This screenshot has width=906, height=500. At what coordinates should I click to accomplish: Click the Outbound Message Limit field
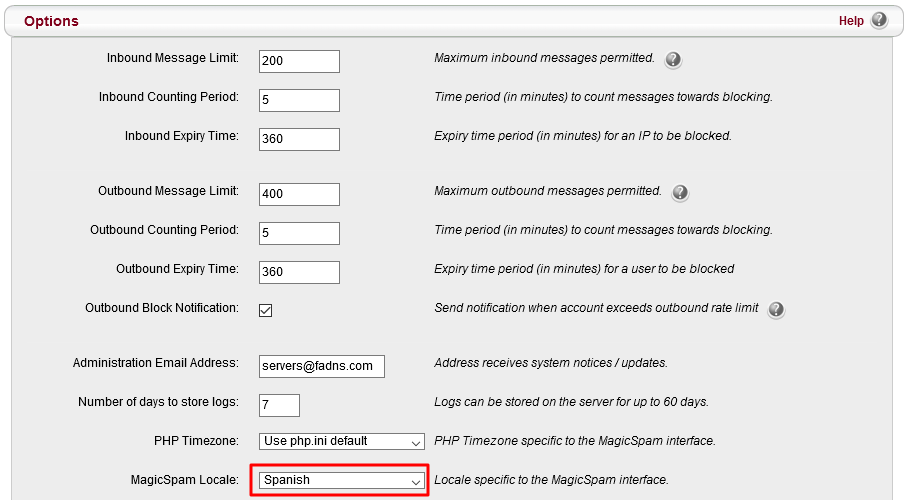pyautogui.click(x=299, y=193)
